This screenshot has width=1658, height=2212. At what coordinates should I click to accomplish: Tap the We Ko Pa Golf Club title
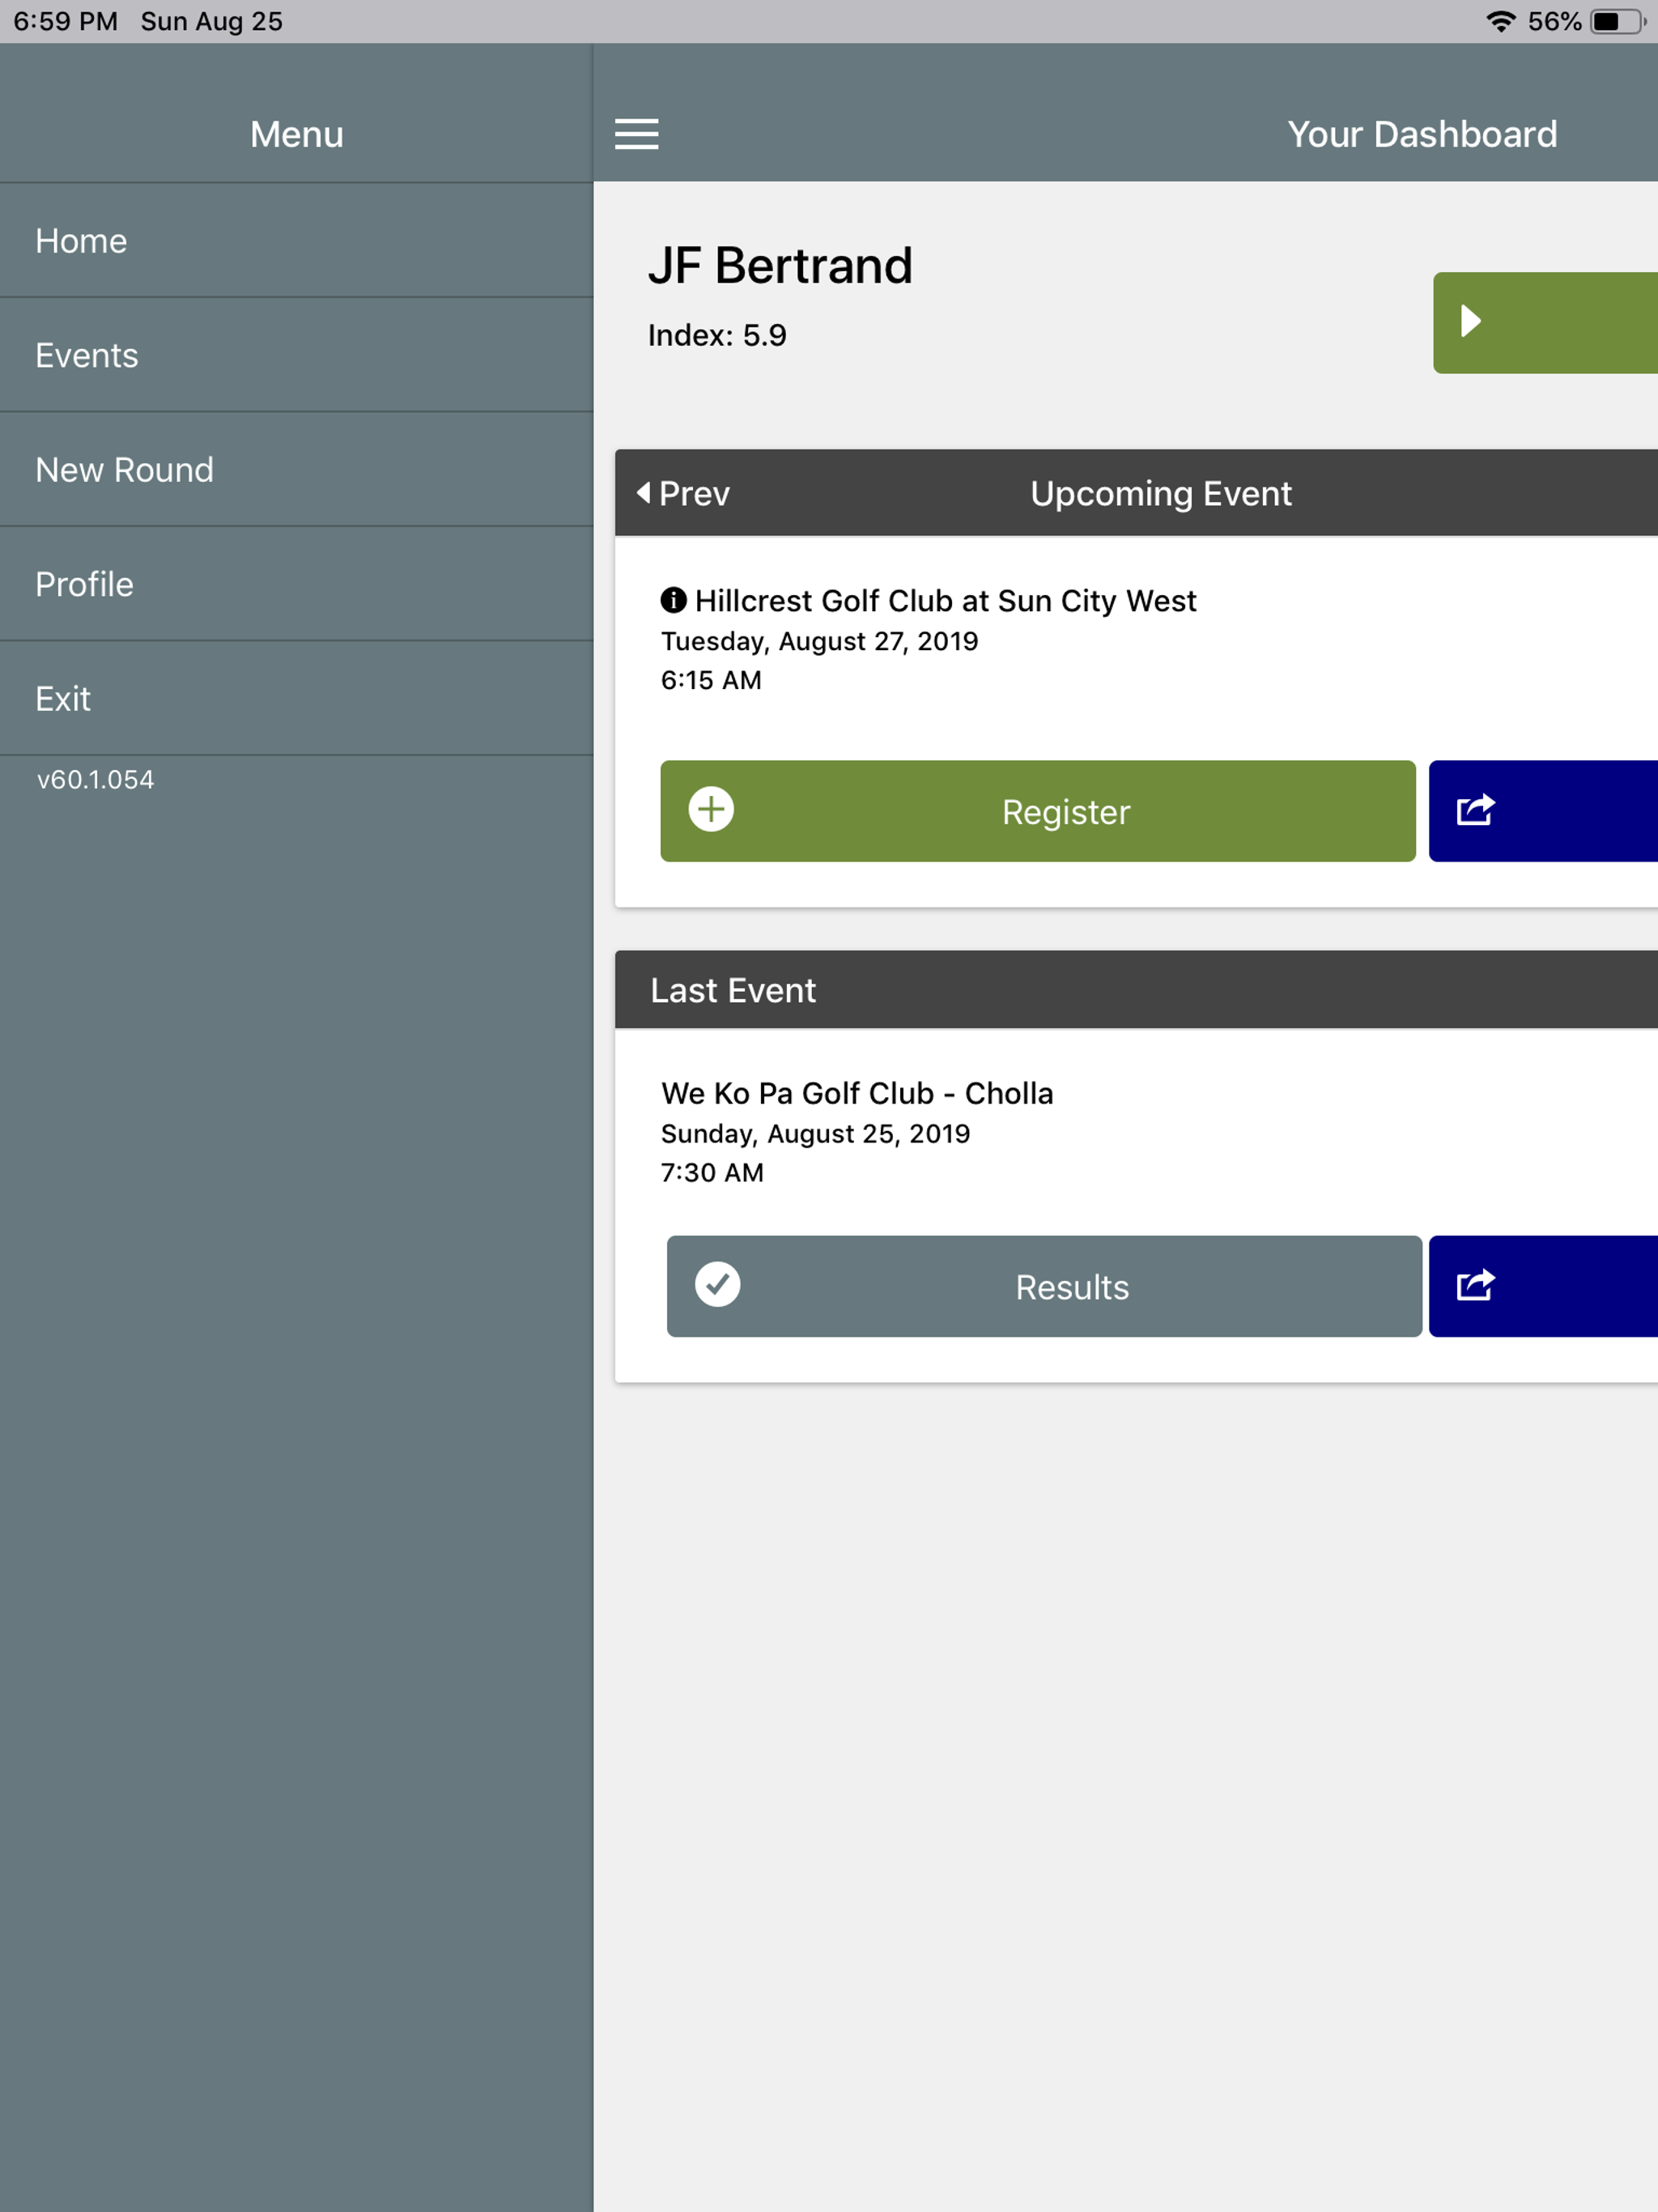[856, 1093]
